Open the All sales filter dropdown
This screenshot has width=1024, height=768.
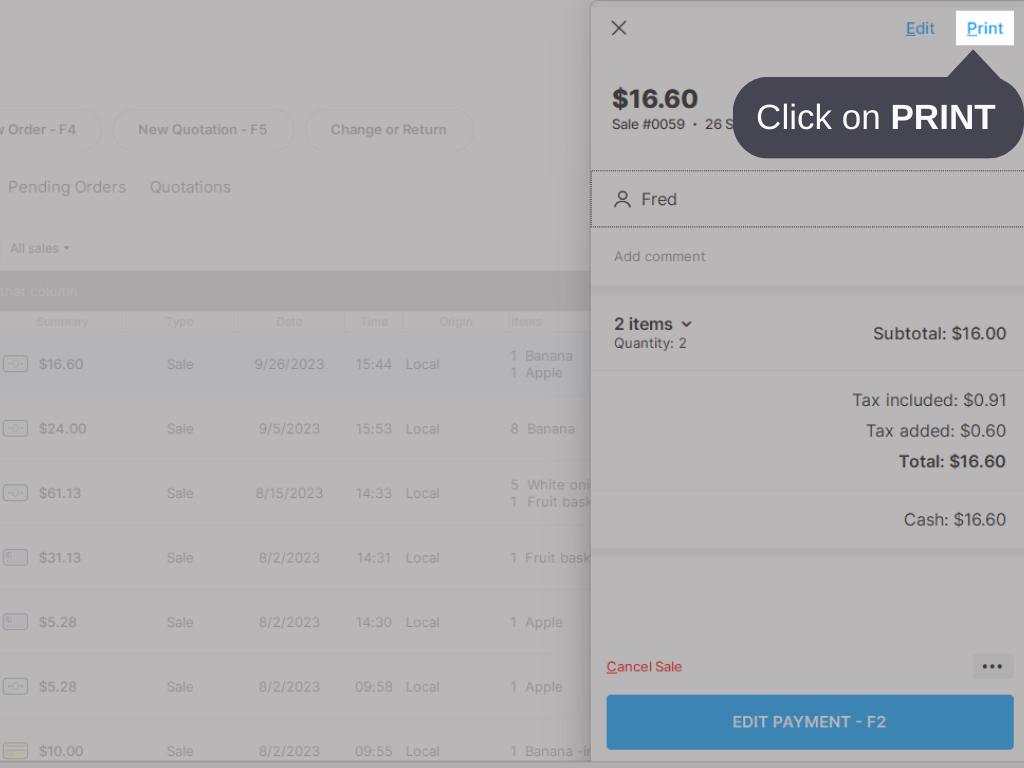pos(38,248)
